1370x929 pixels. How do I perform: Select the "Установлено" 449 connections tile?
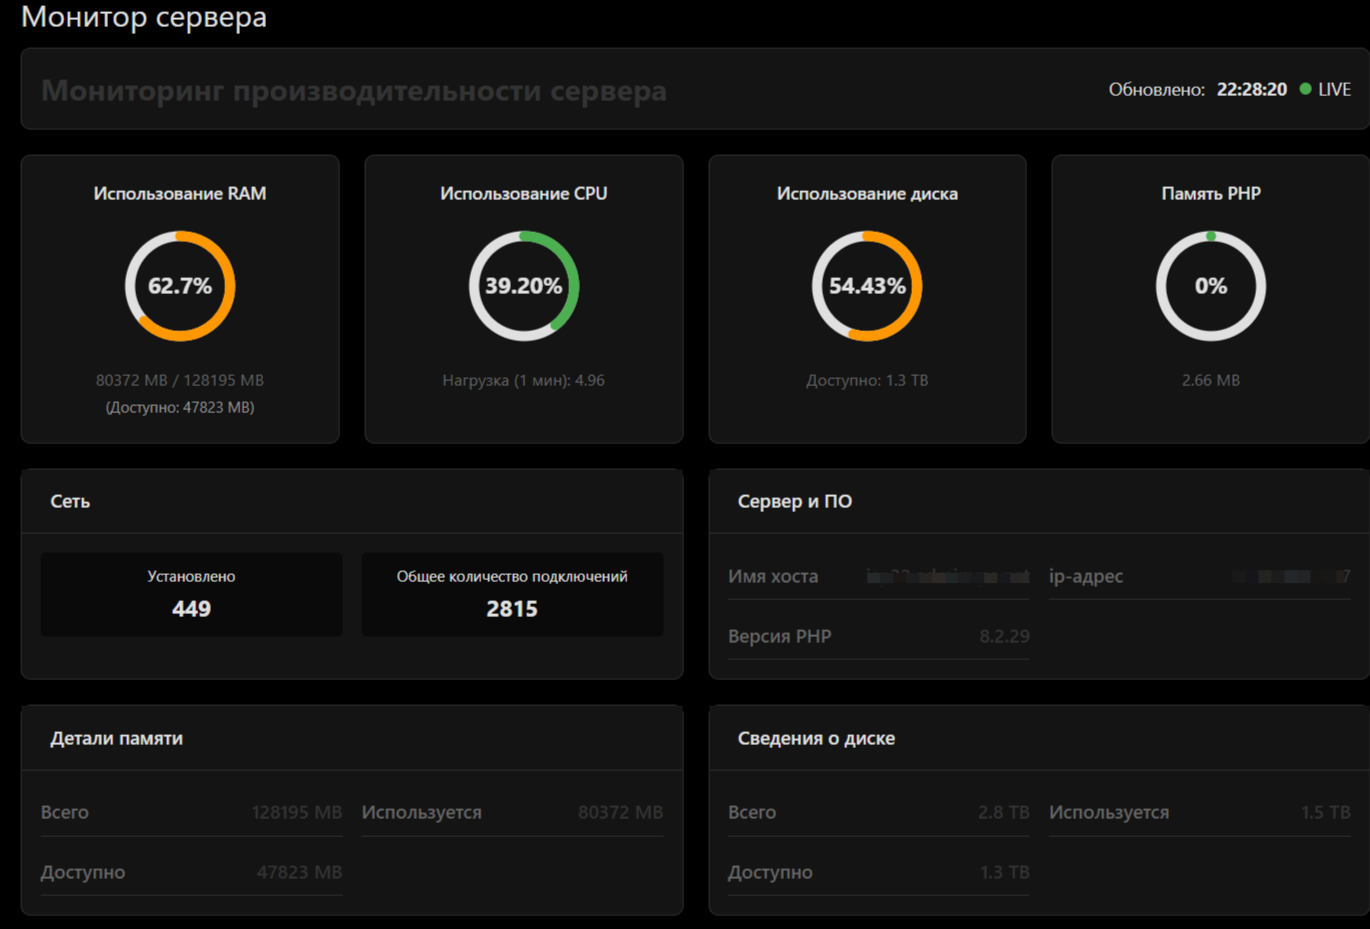191,594
